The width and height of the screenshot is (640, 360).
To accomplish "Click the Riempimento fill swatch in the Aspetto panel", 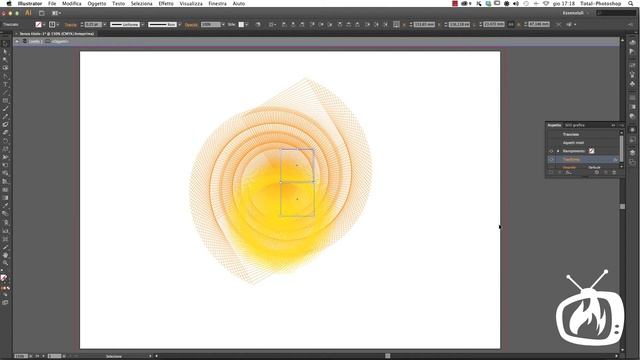I will coord(591,151).
